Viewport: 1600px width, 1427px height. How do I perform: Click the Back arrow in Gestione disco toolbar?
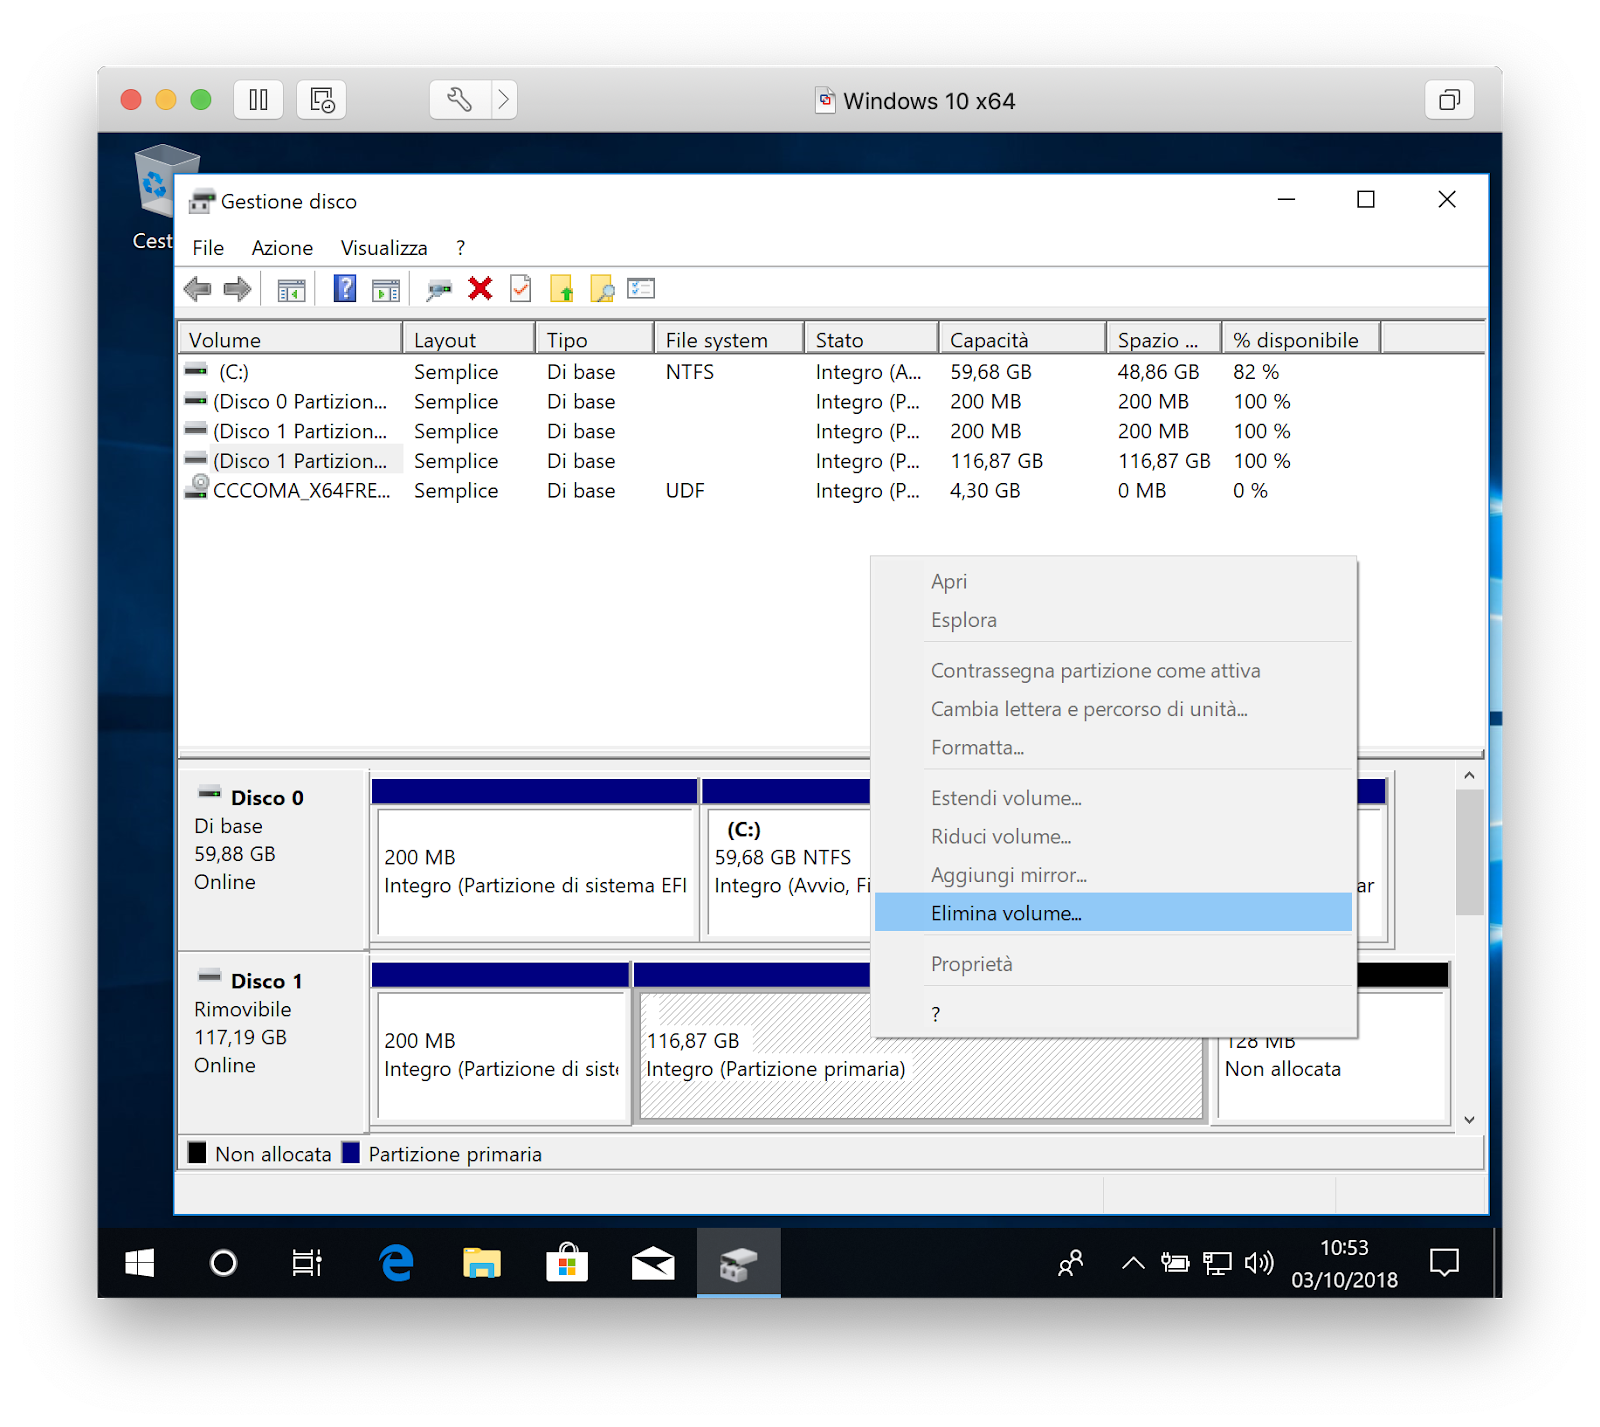pos(198,290)
